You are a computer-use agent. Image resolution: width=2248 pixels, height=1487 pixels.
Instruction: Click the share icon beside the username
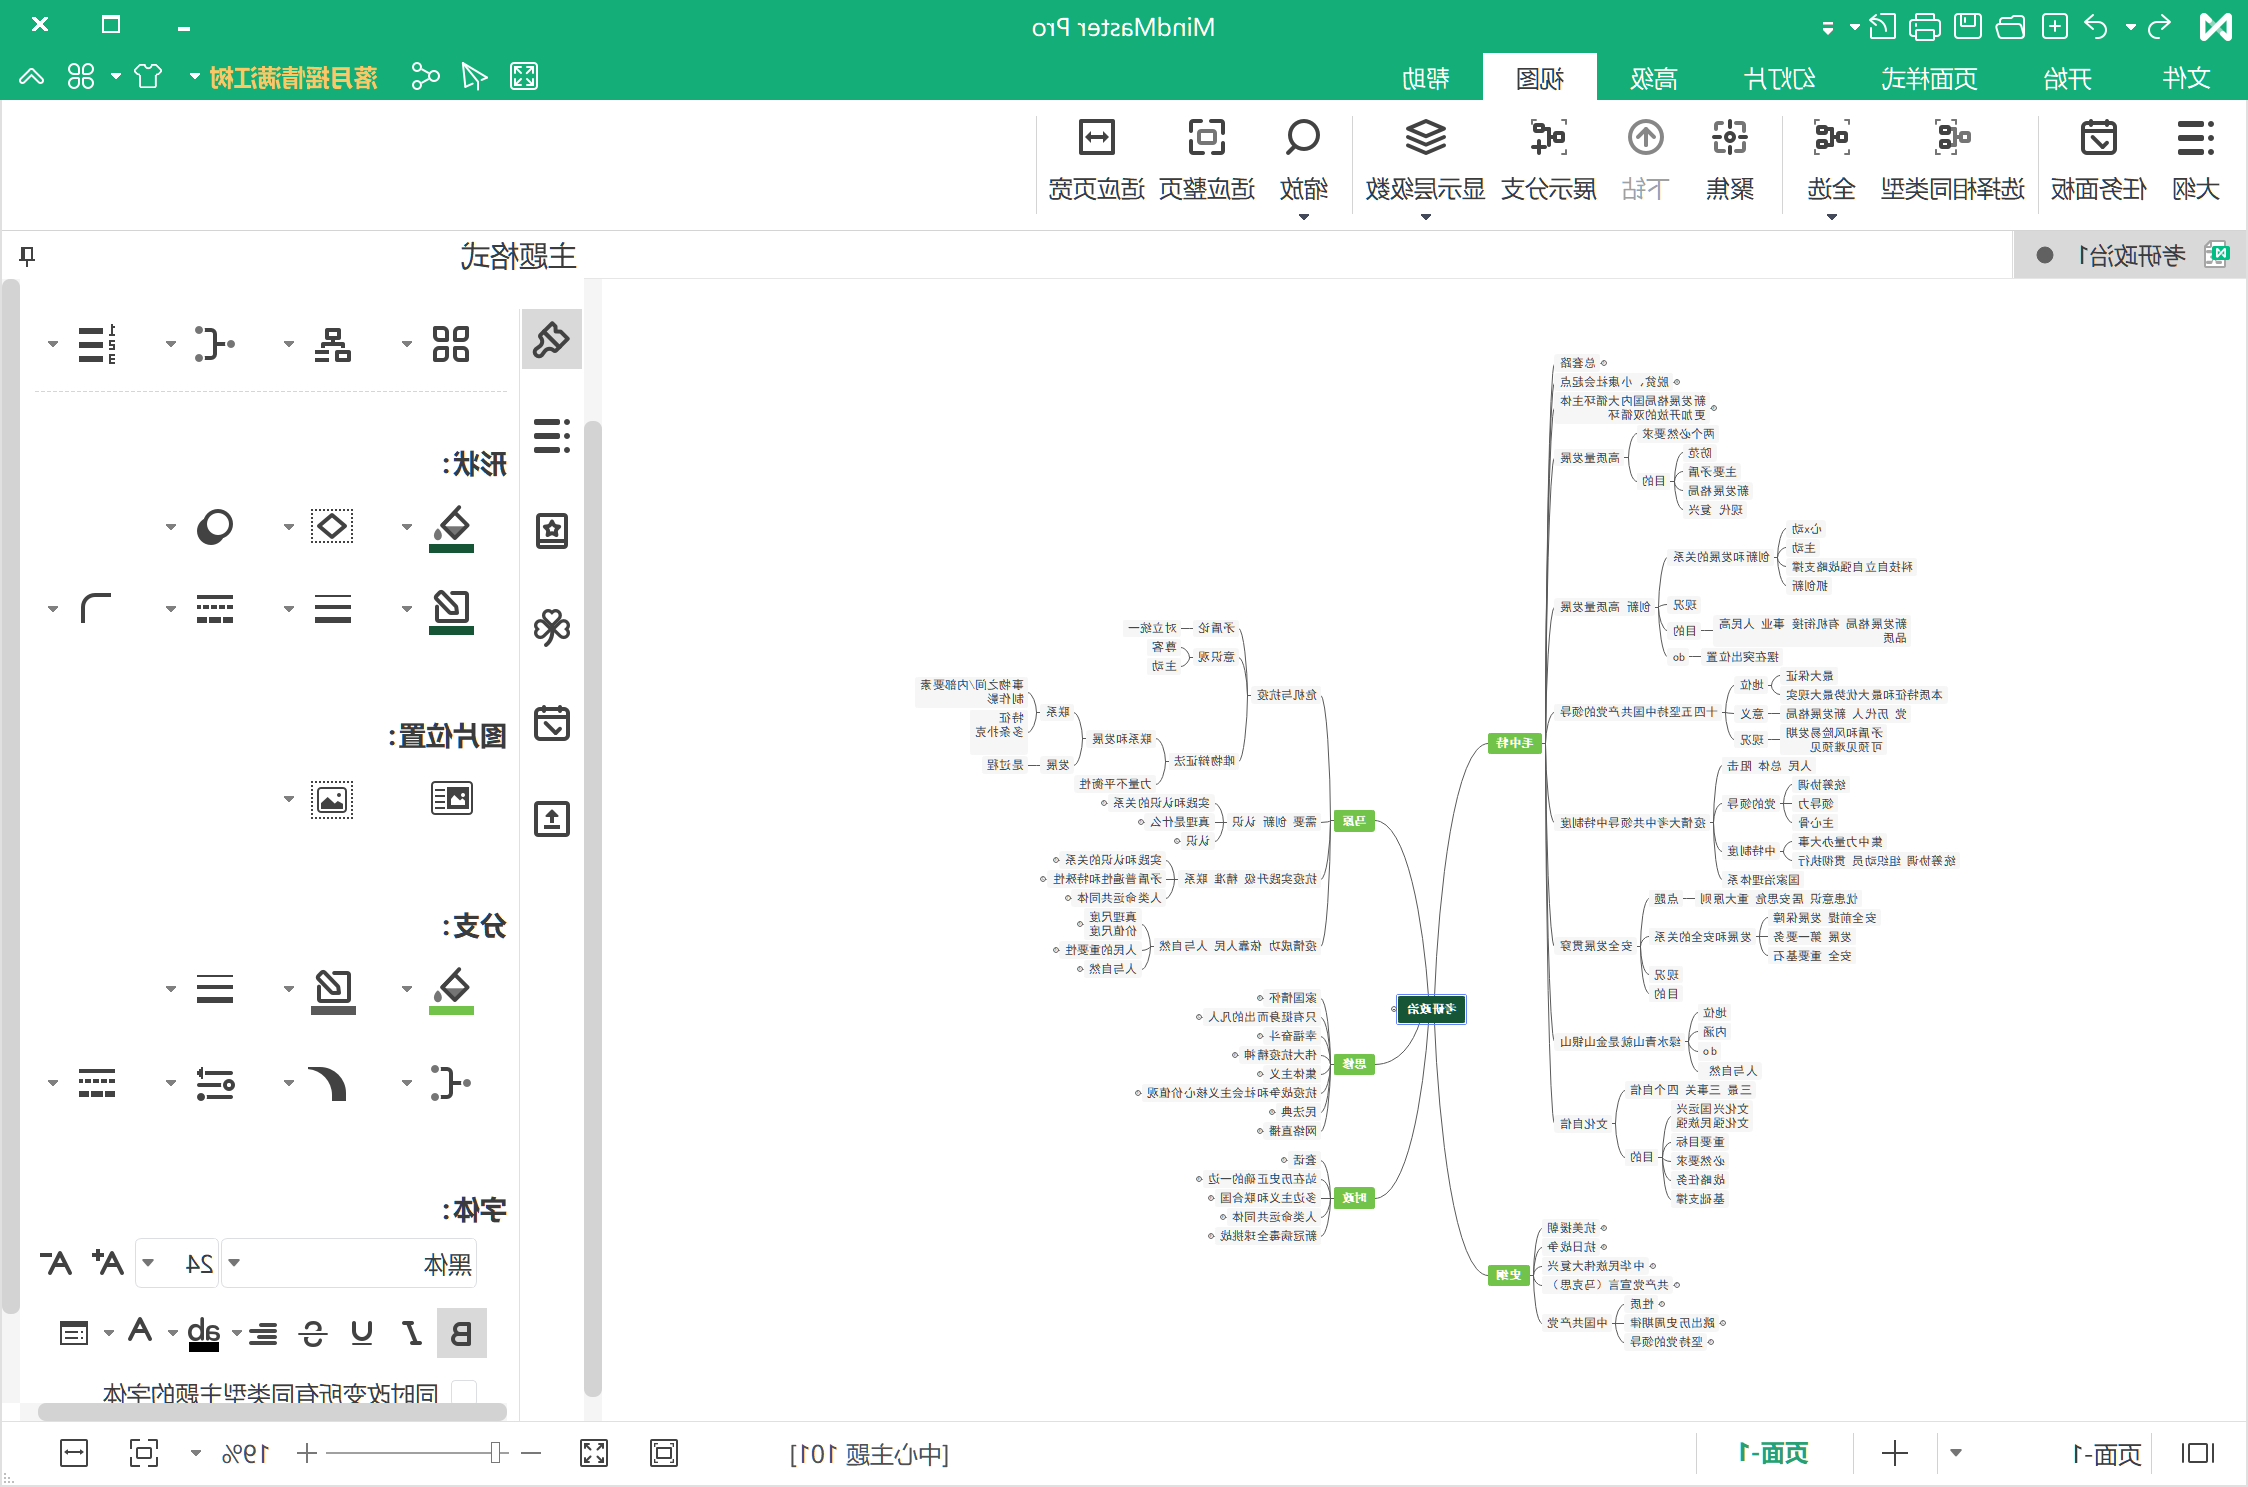pyautogui.click(x=425, y=77)
